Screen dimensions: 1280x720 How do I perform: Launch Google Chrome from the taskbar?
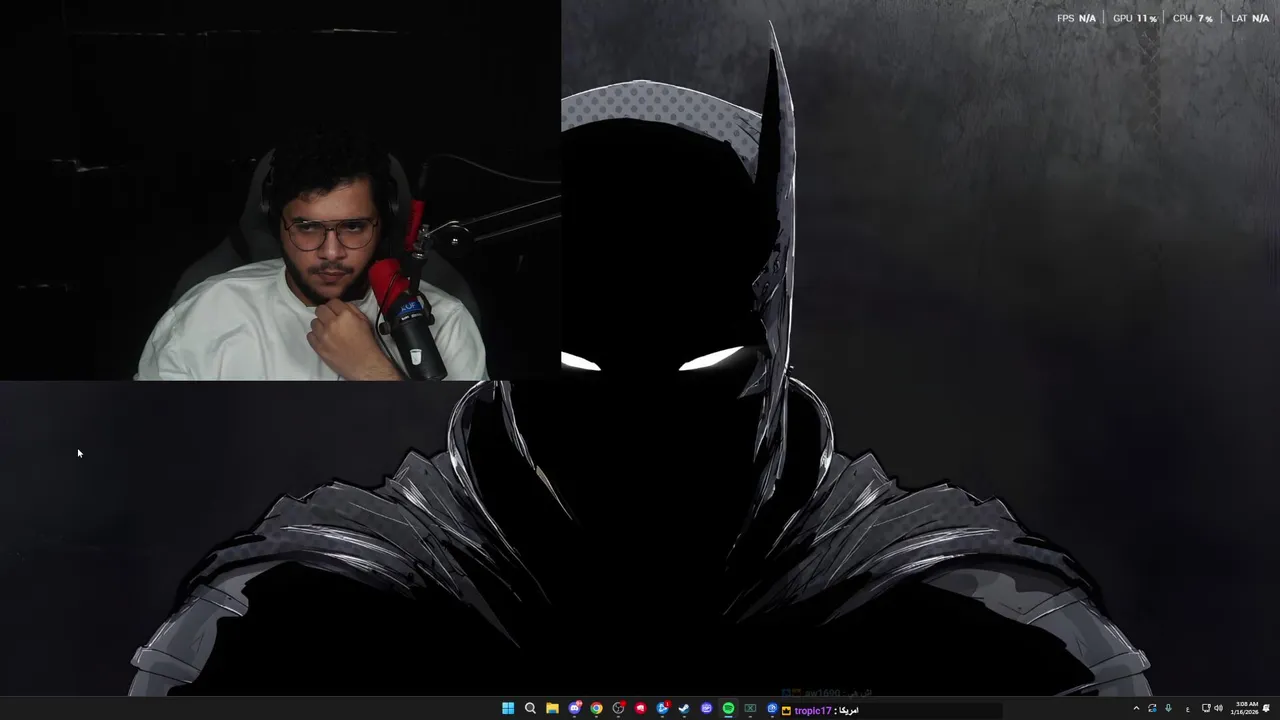point(596,709)
